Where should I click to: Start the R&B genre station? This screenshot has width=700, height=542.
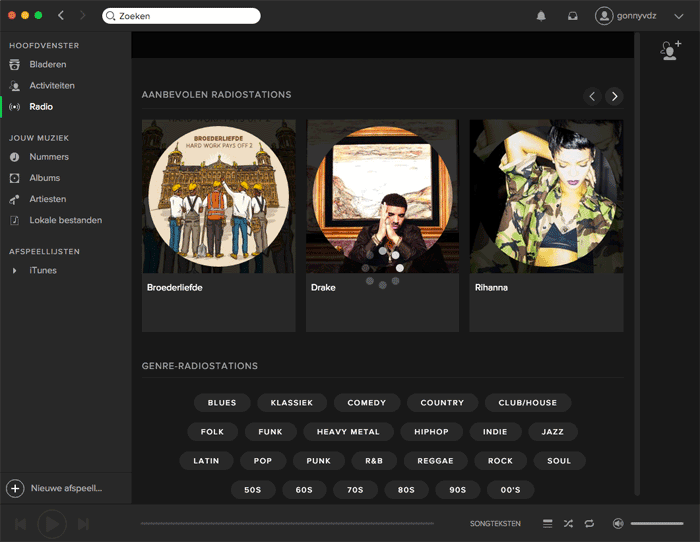[374, 461]
